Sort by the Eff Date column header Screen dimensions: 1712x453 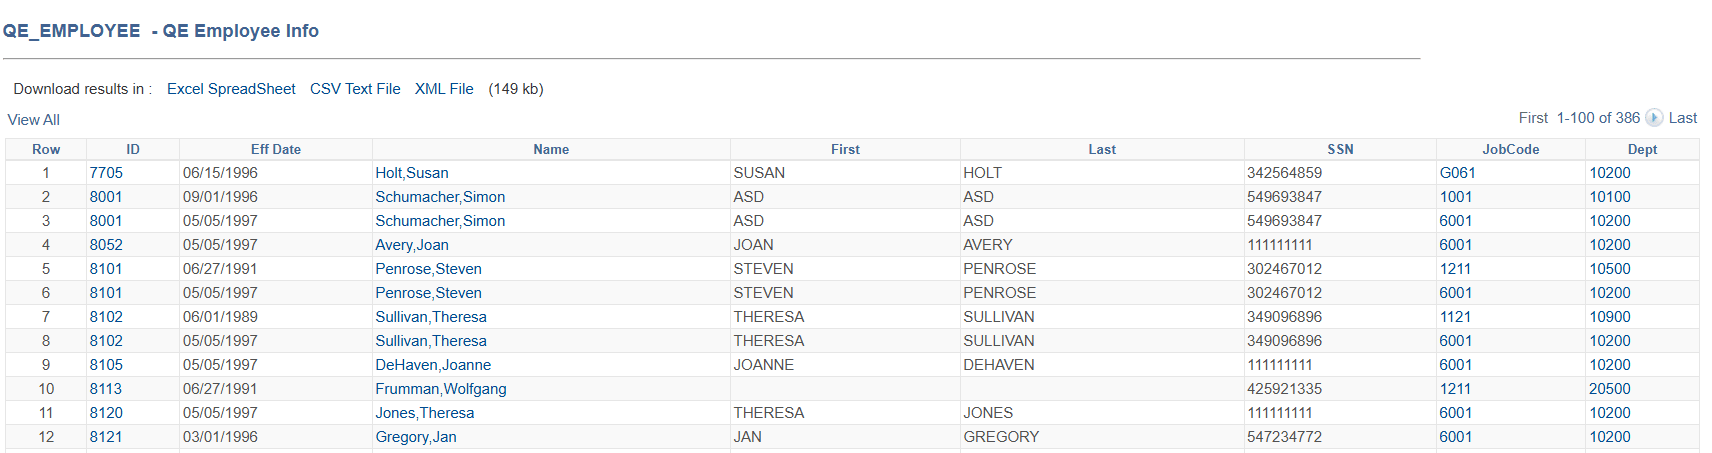point(276,149)
